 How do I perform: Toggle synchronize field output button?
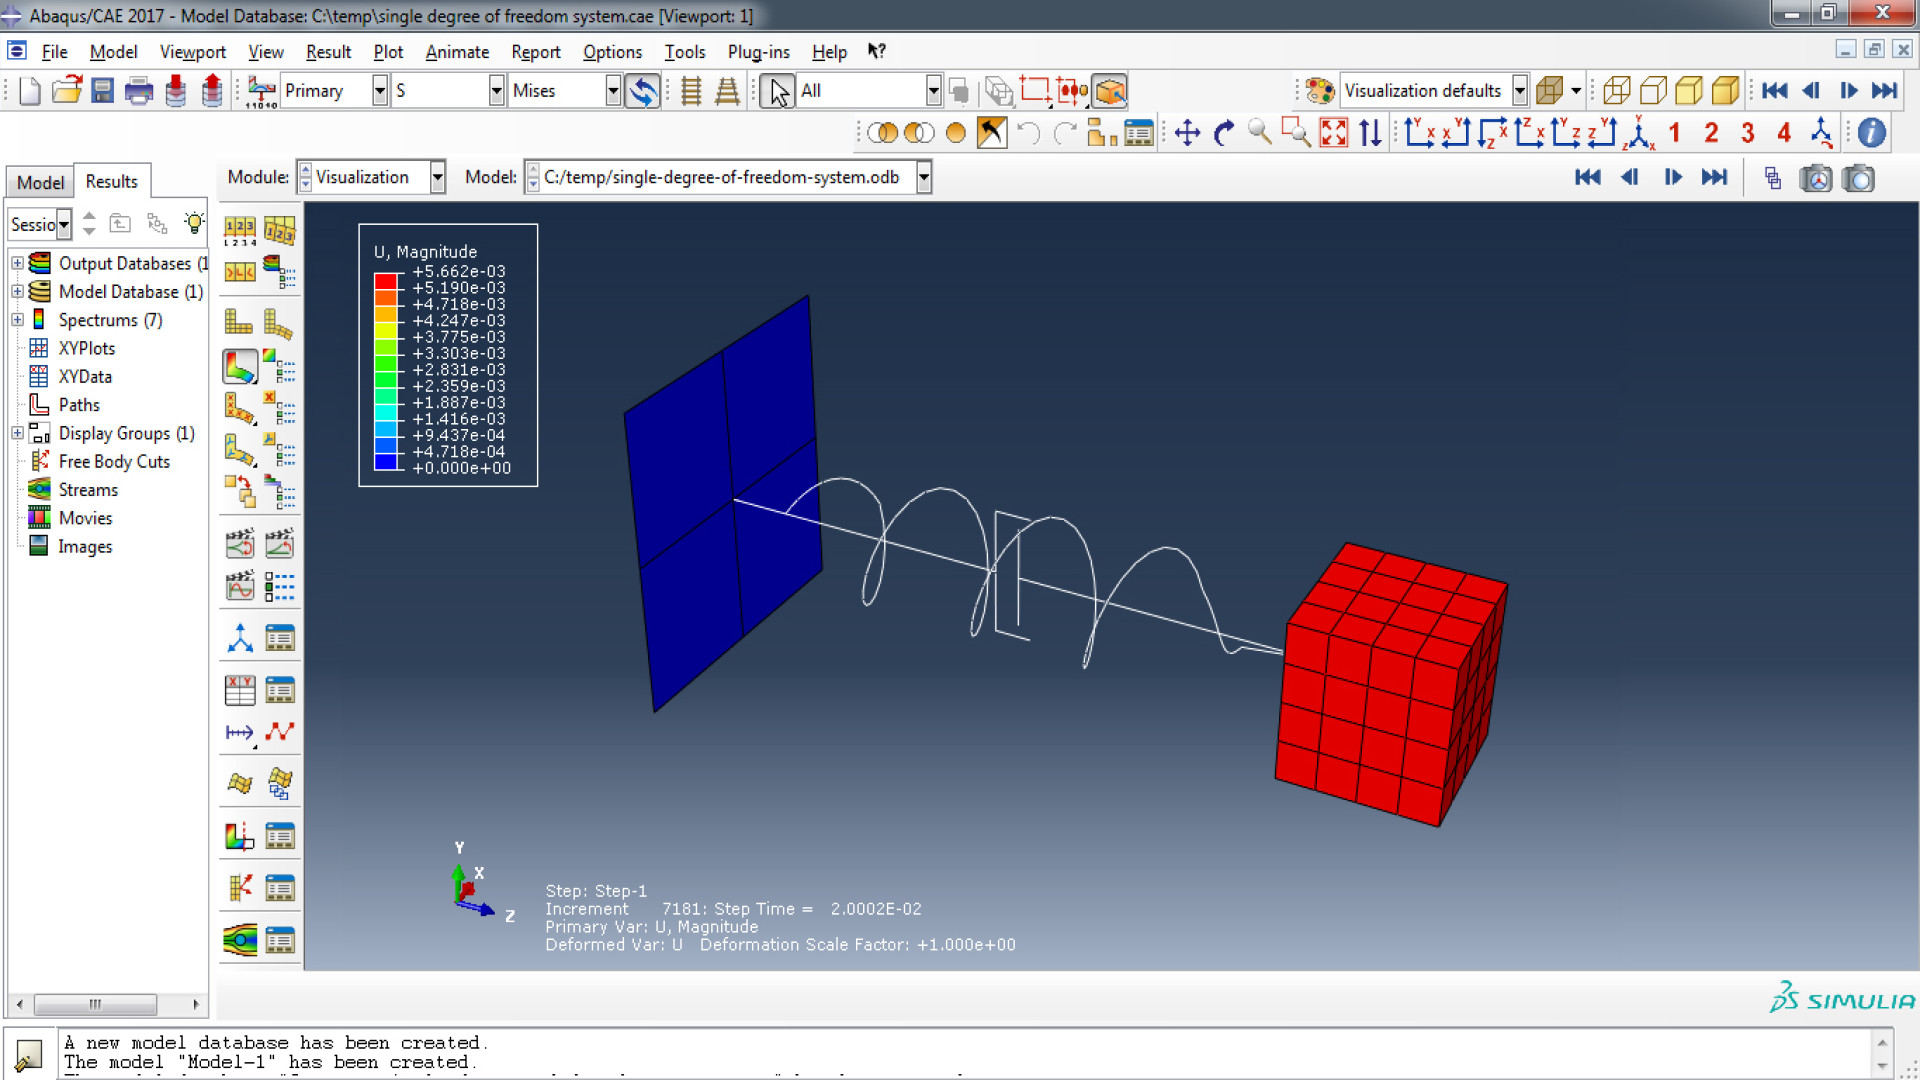point(642,91)
